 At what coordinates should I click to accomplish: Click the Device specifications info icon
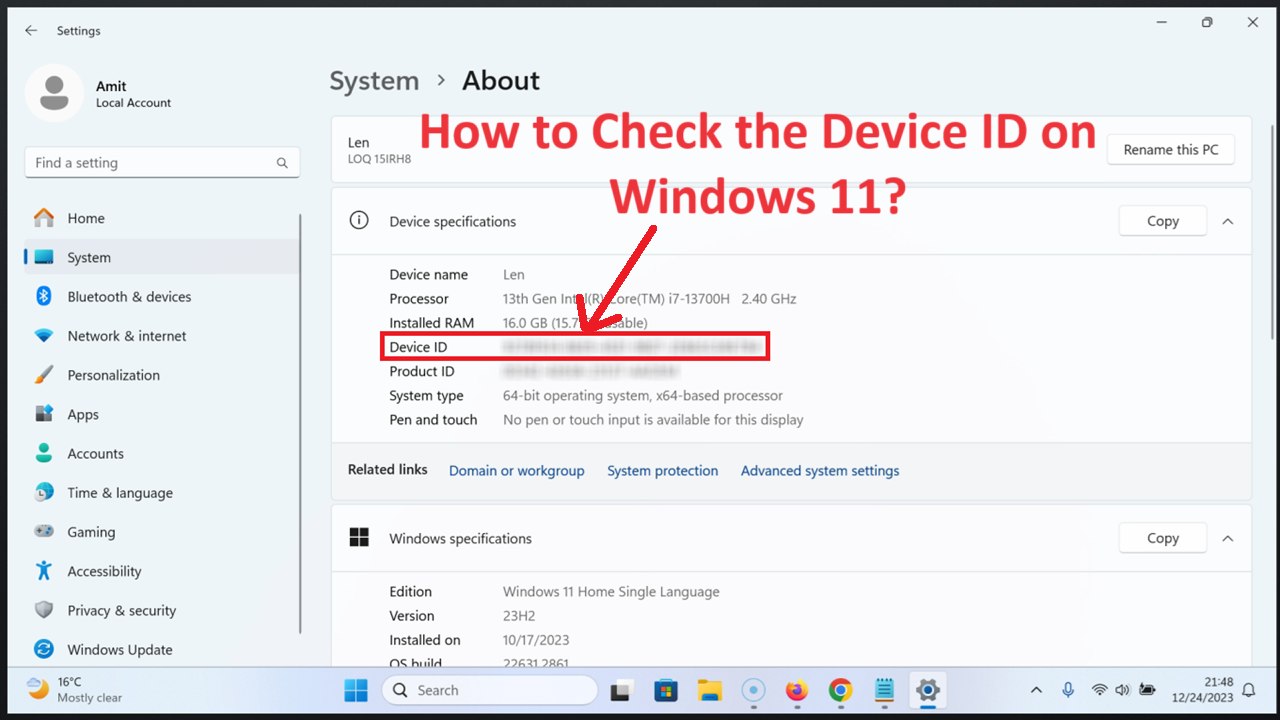[359, 221]
